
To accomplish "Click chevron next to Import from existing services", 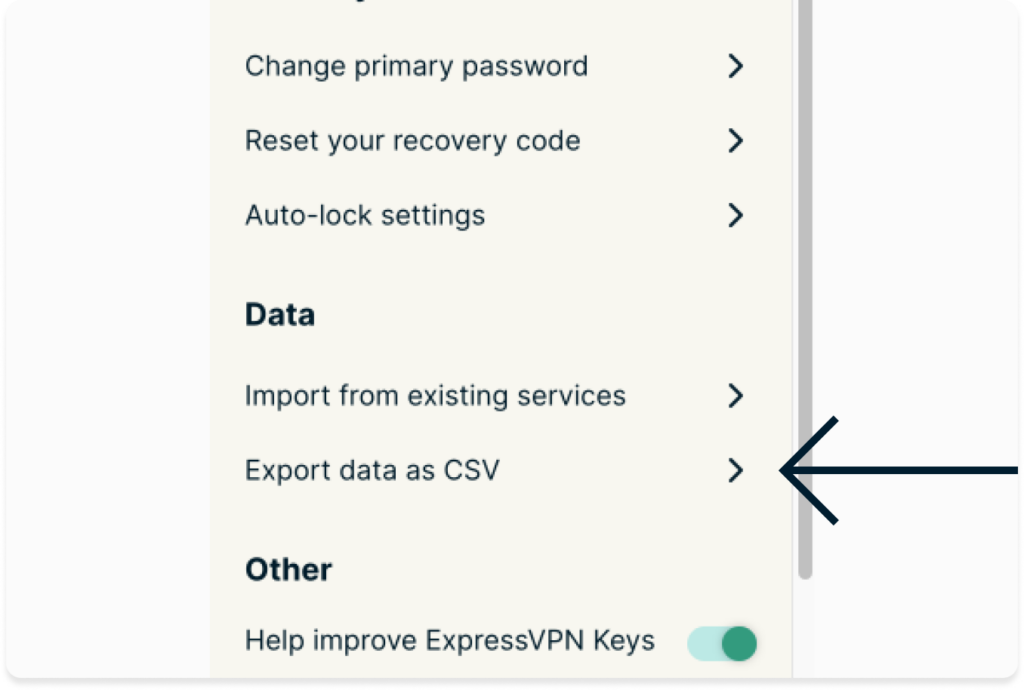I will point(736,396).
